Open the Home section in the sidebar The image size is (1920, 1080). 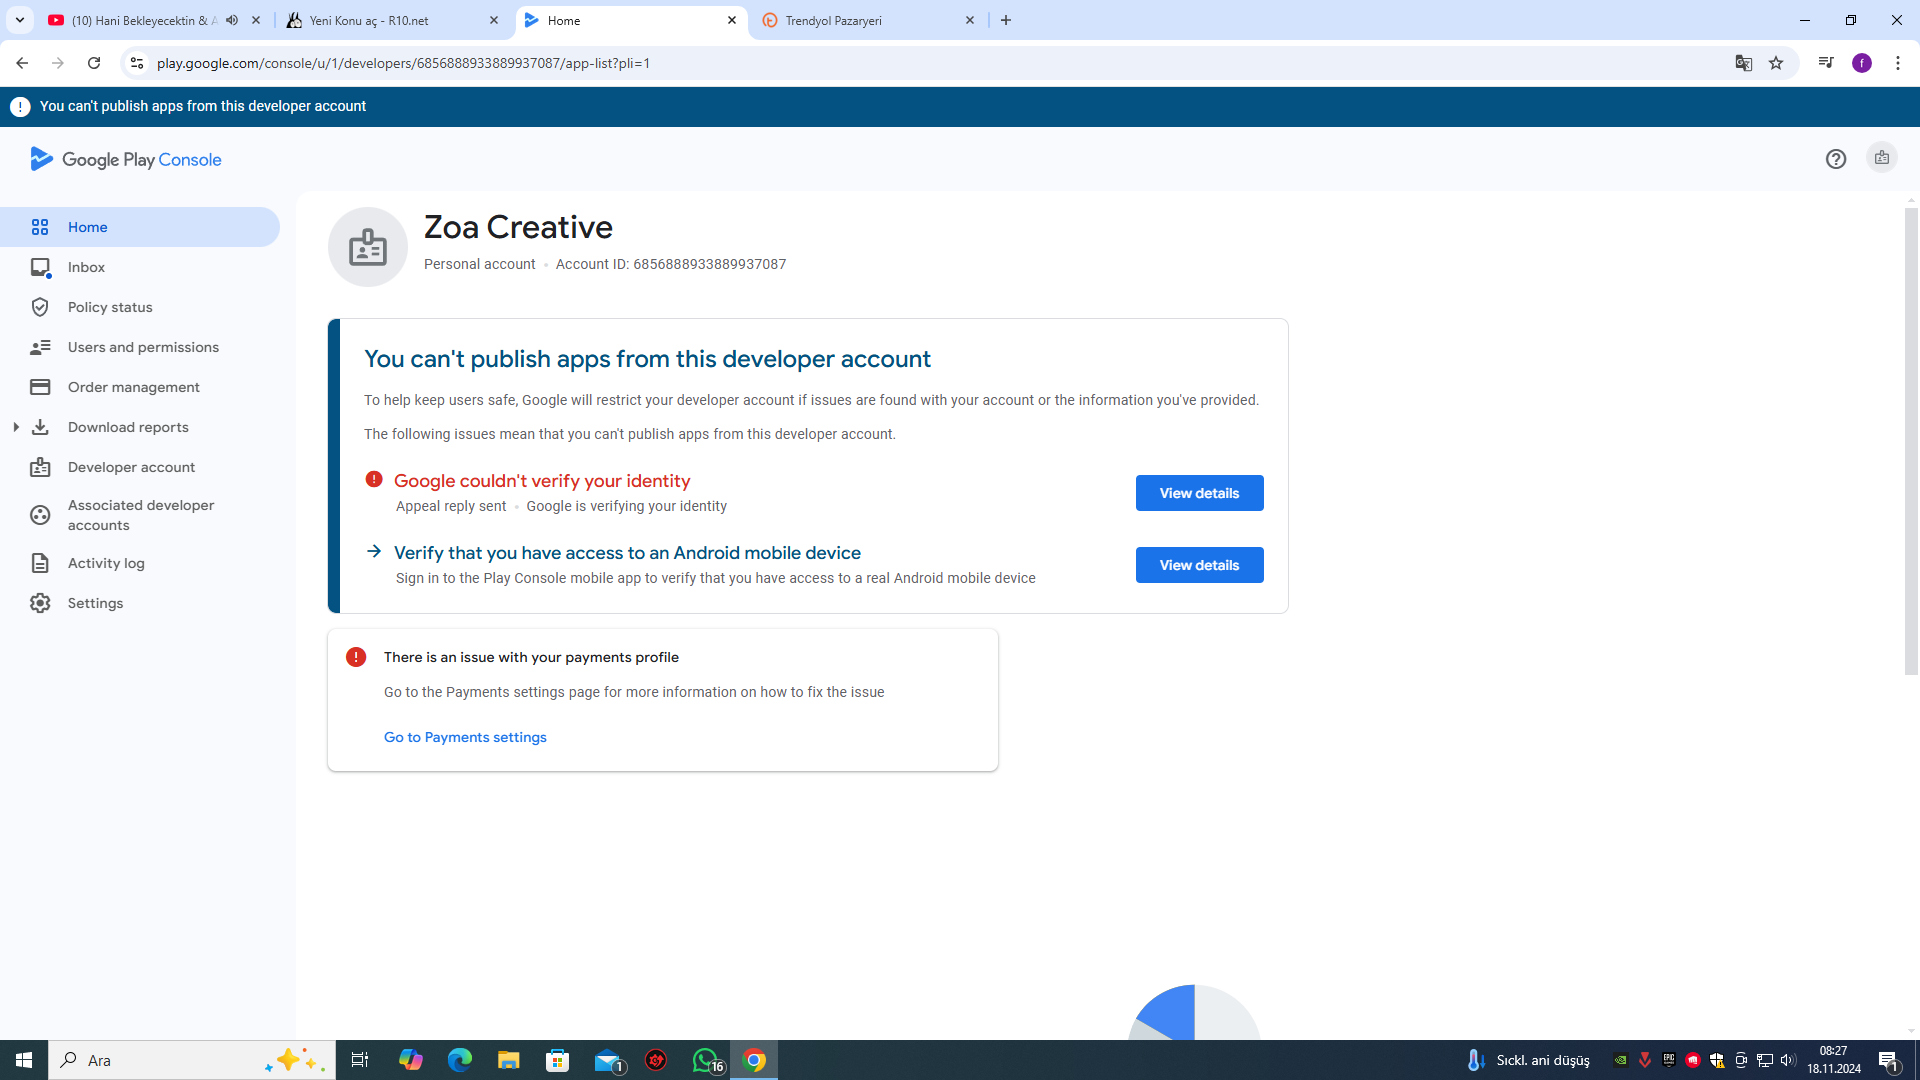click(140, 227)
